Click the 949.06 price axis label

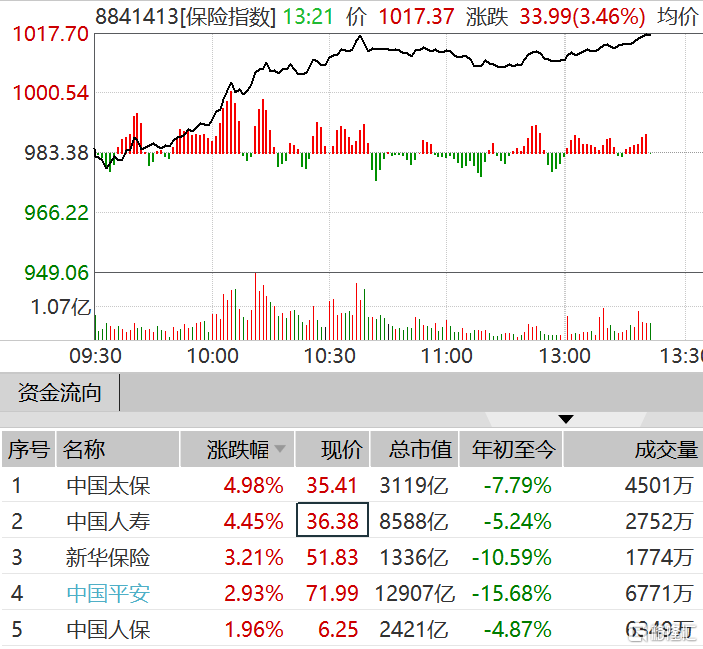(x=56, y=273)
